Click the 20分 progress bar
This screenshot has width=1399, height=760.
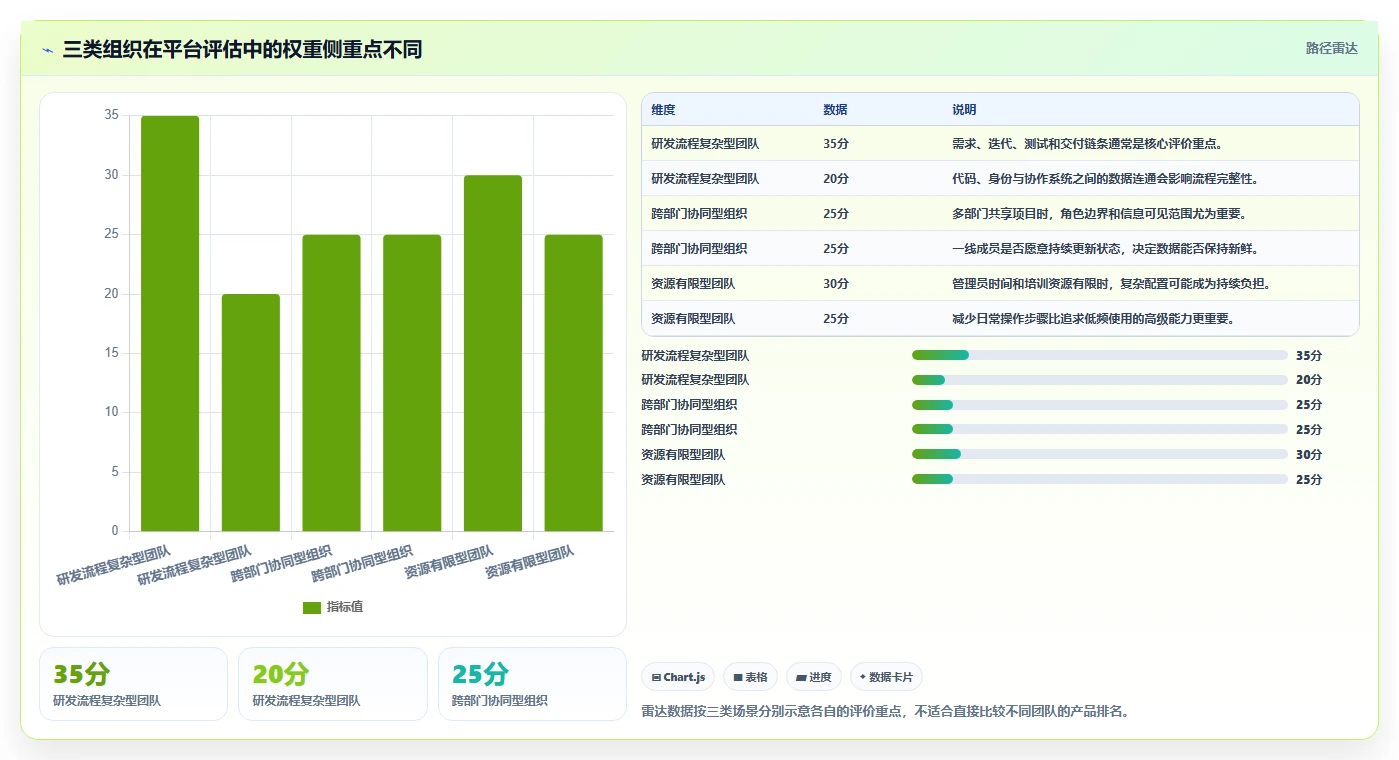tap(1099, 380)
